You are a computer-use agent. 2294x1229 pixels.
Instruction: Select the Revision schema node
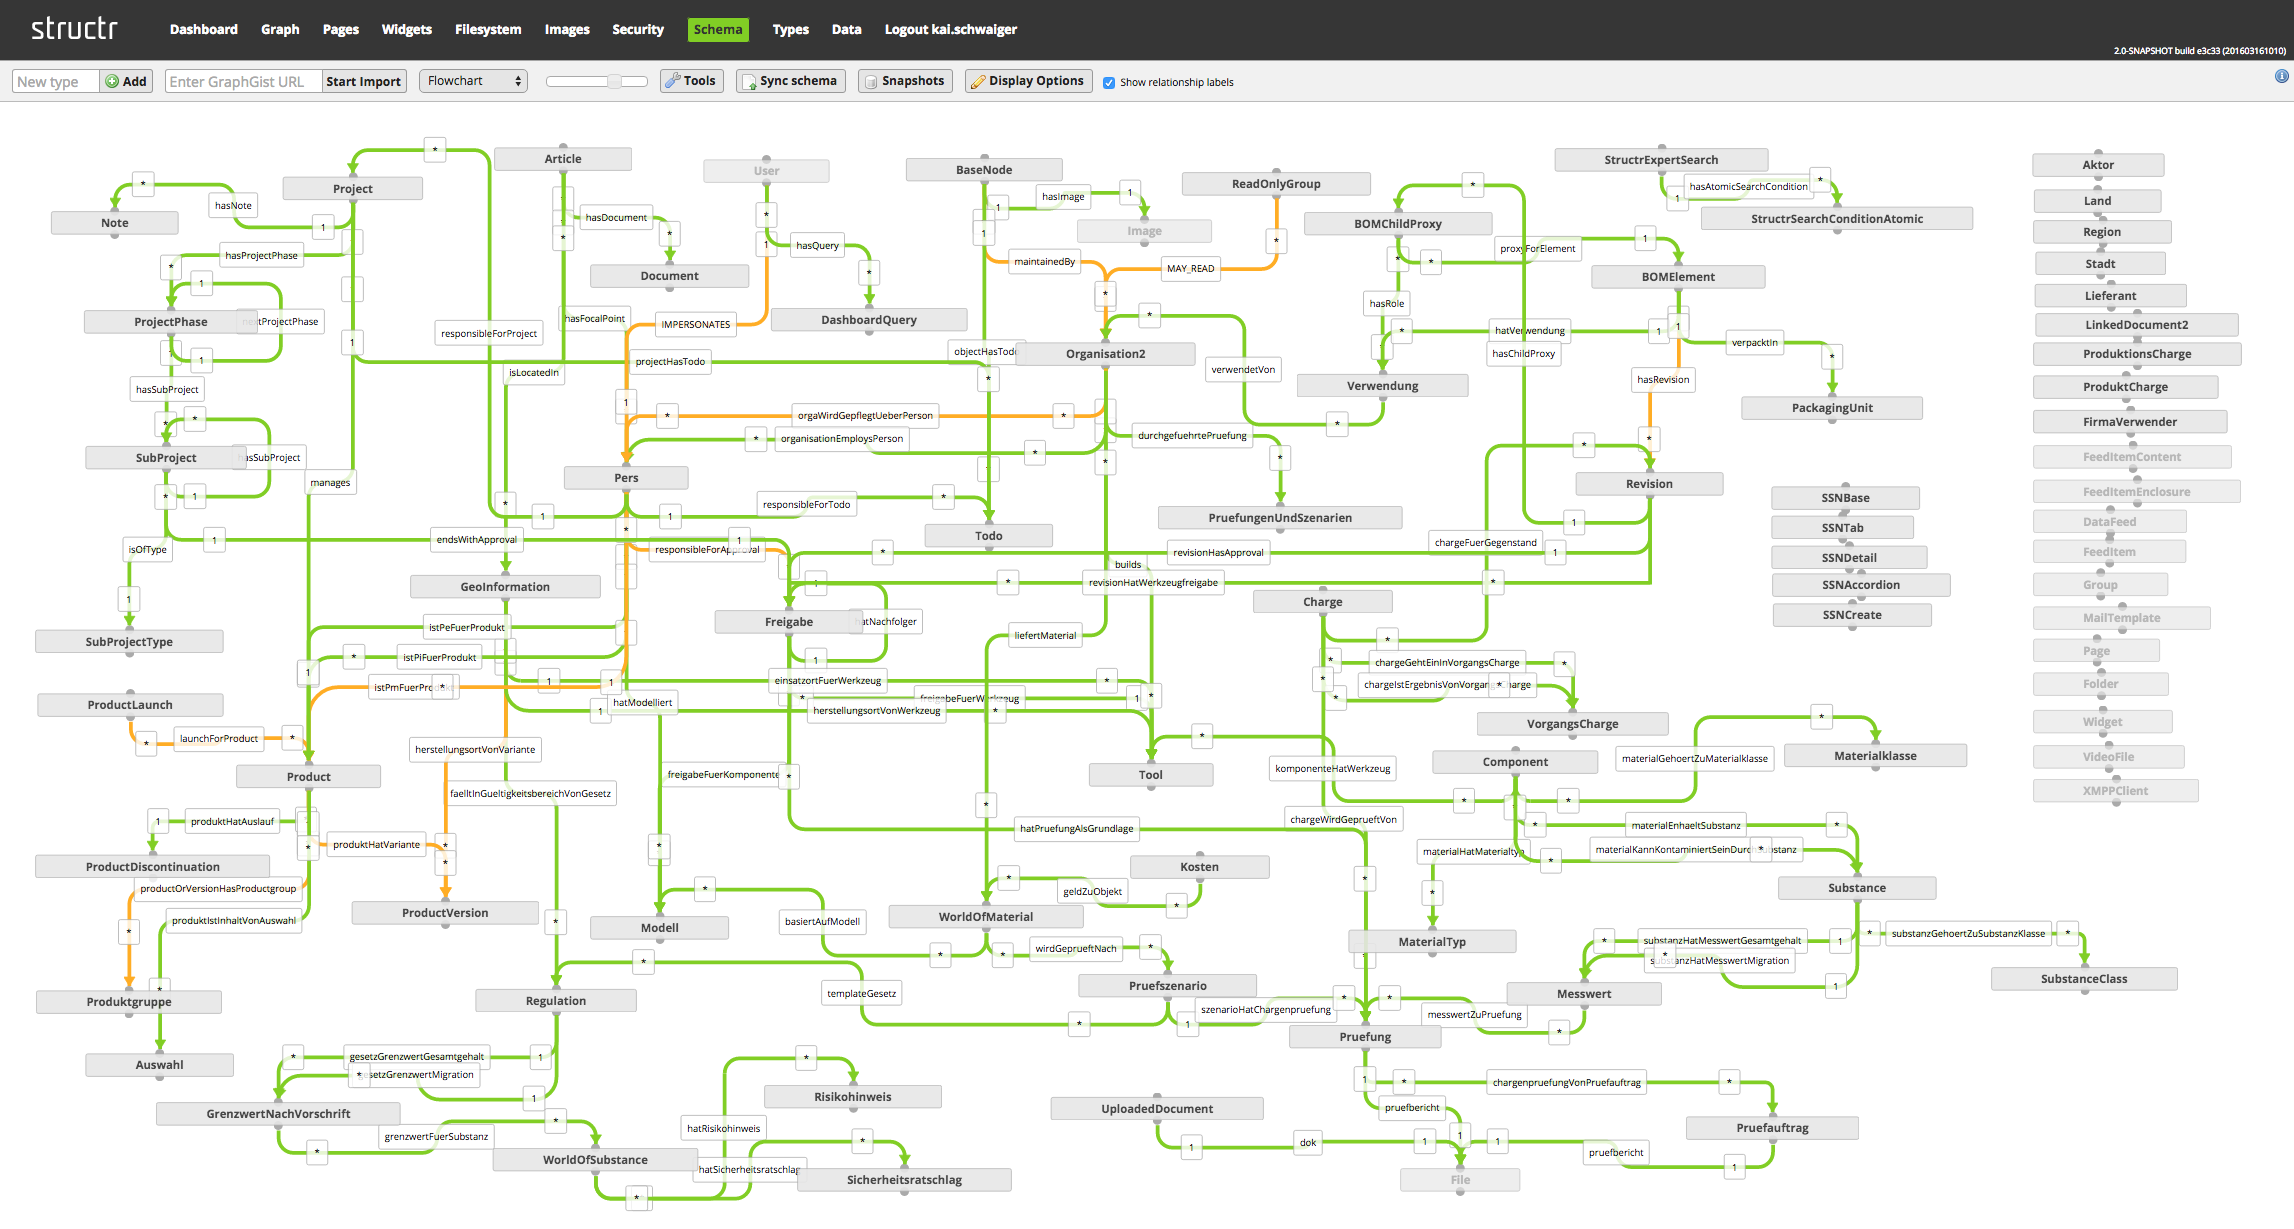point(1649,483)
